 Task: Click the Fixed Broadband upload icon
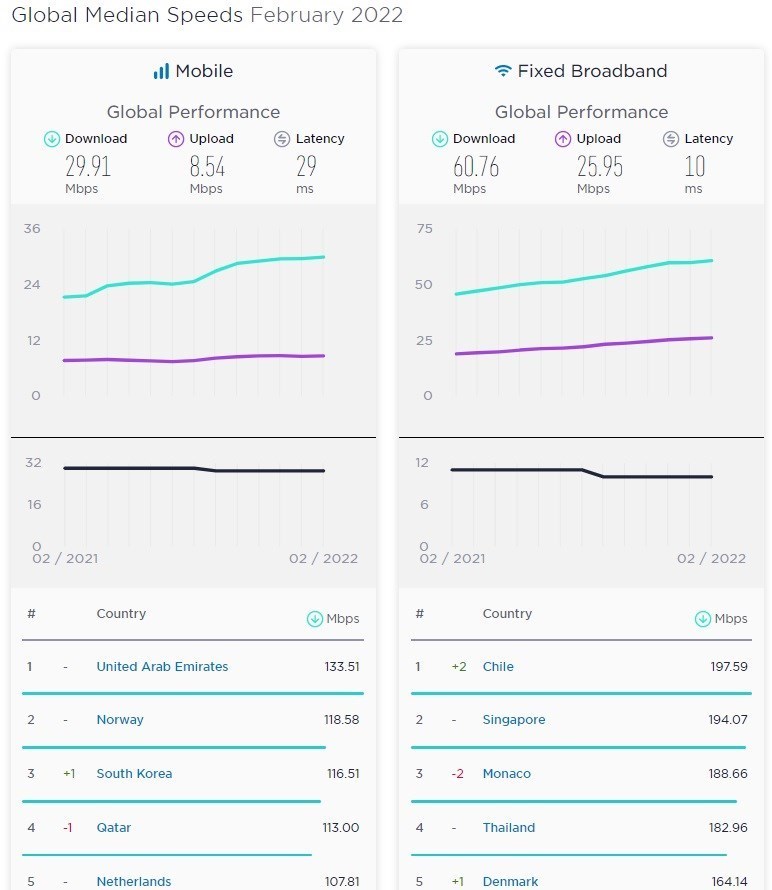coord(563,140)
